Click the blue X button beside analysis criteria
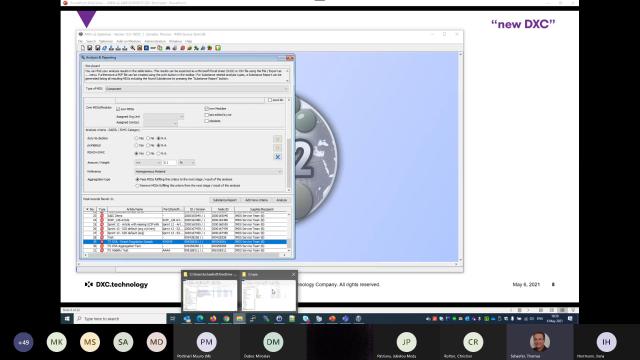 click(x=278, y=157)
